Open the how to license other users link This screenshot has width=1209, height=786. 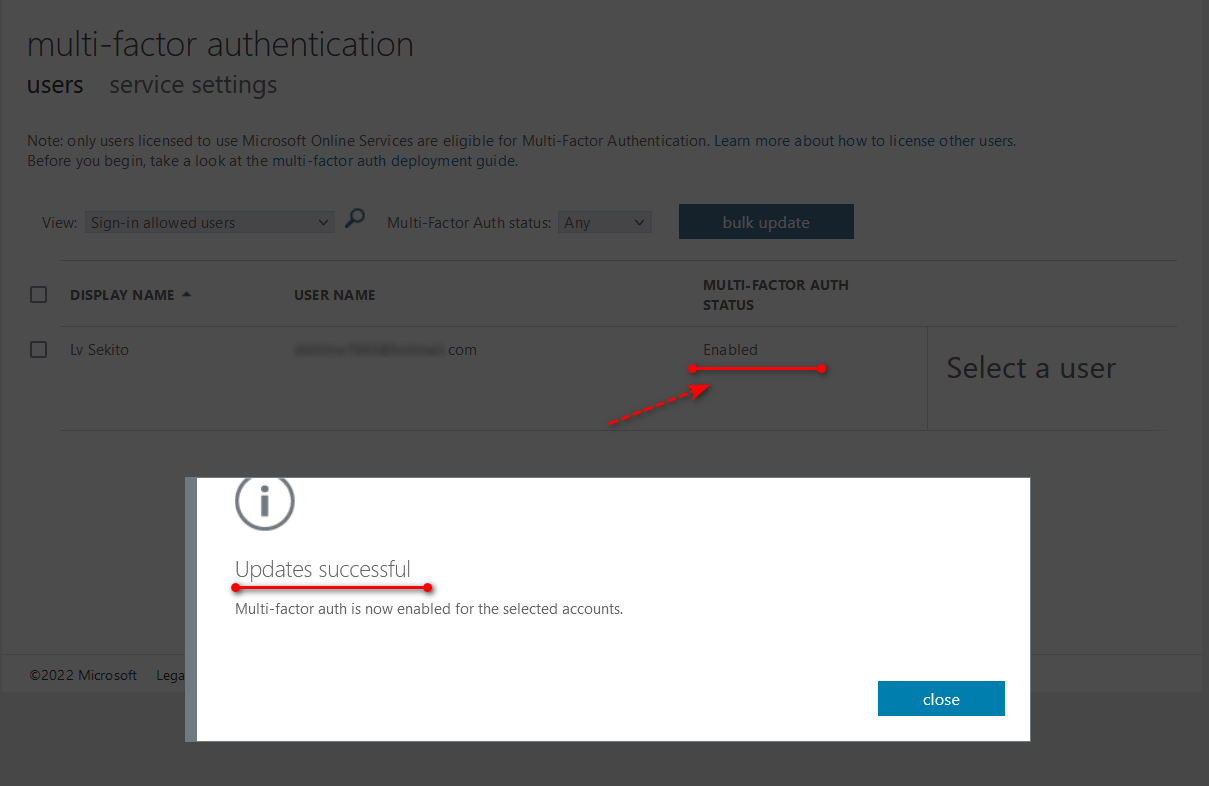[x=866, y=140]
